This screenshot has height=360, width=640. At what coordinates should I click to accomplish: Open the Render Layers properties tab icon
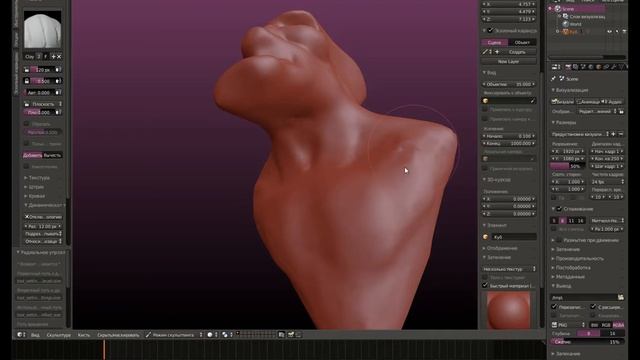(x=576, y=67)
